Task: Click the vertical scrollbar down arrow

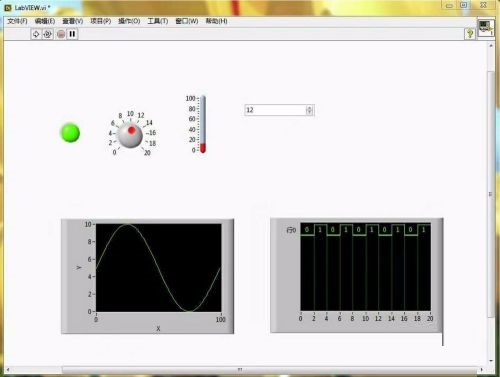Action: pos(491,361)
